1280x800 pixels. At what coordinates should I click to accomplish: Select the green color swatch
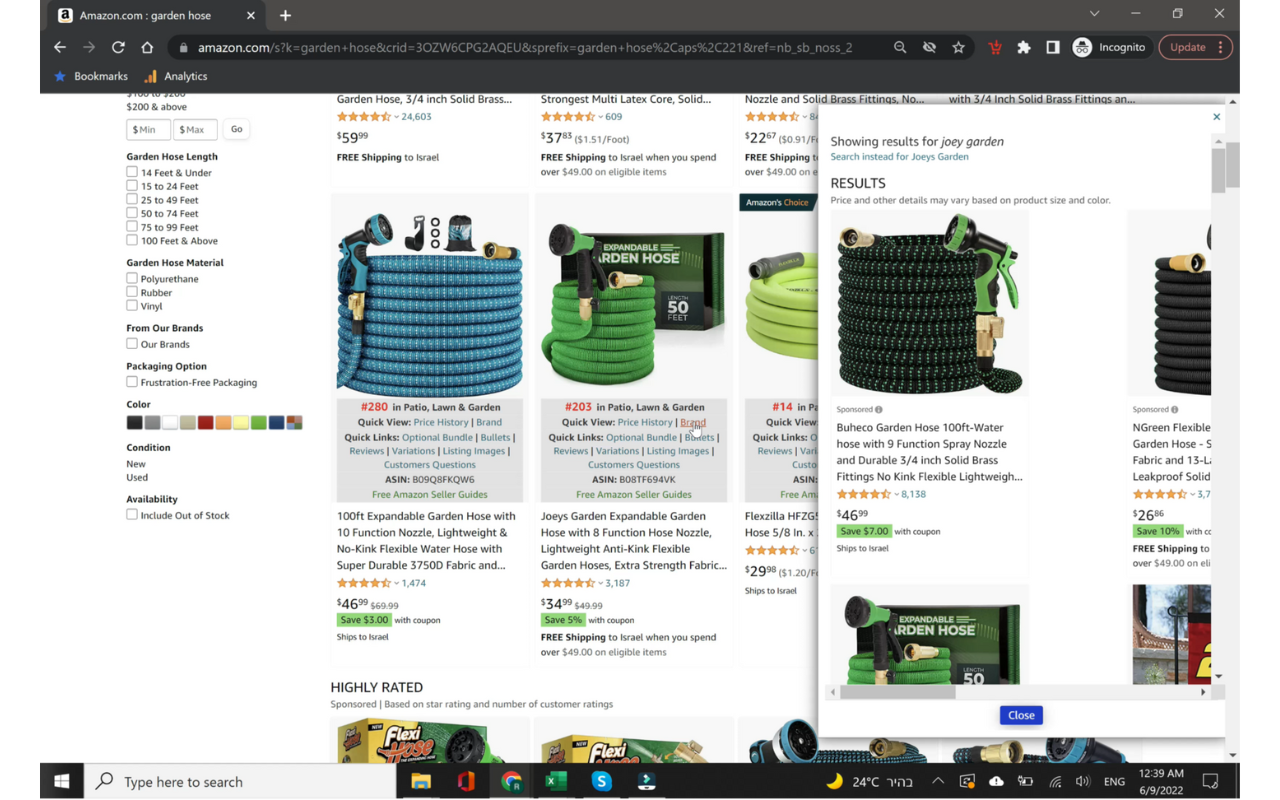[x=259, y=423]
